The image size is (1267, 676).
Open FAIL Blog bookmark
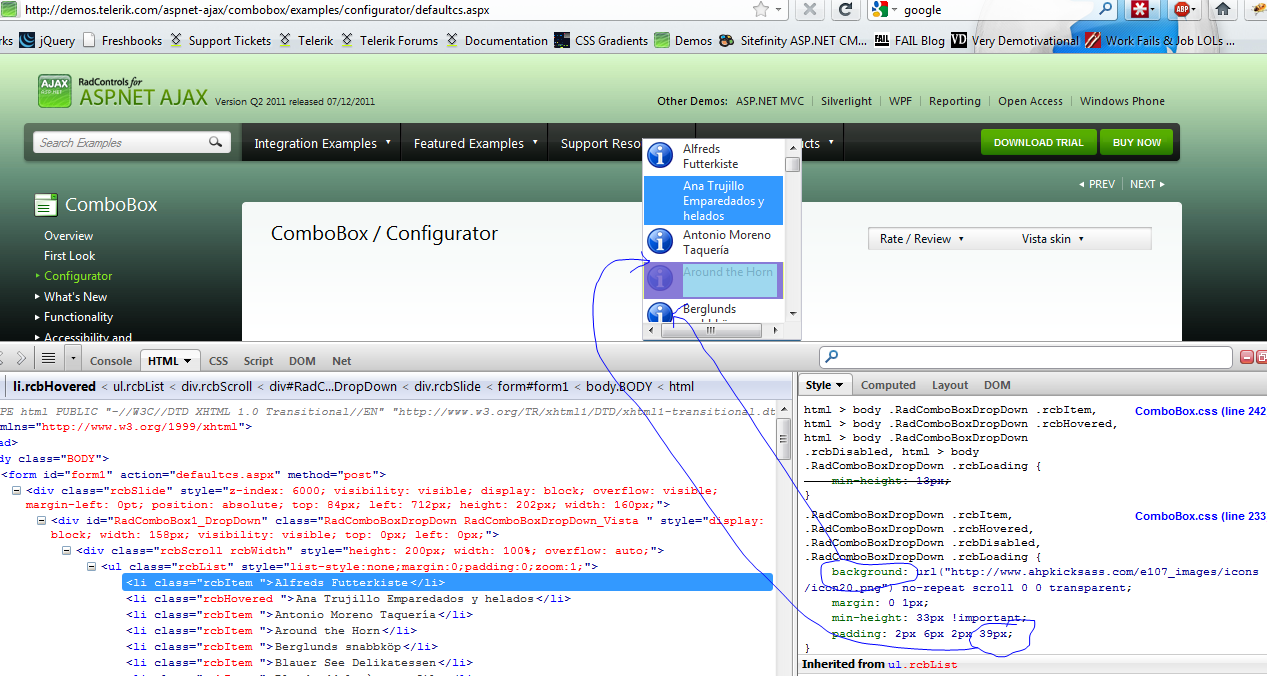tap(909, 40)
